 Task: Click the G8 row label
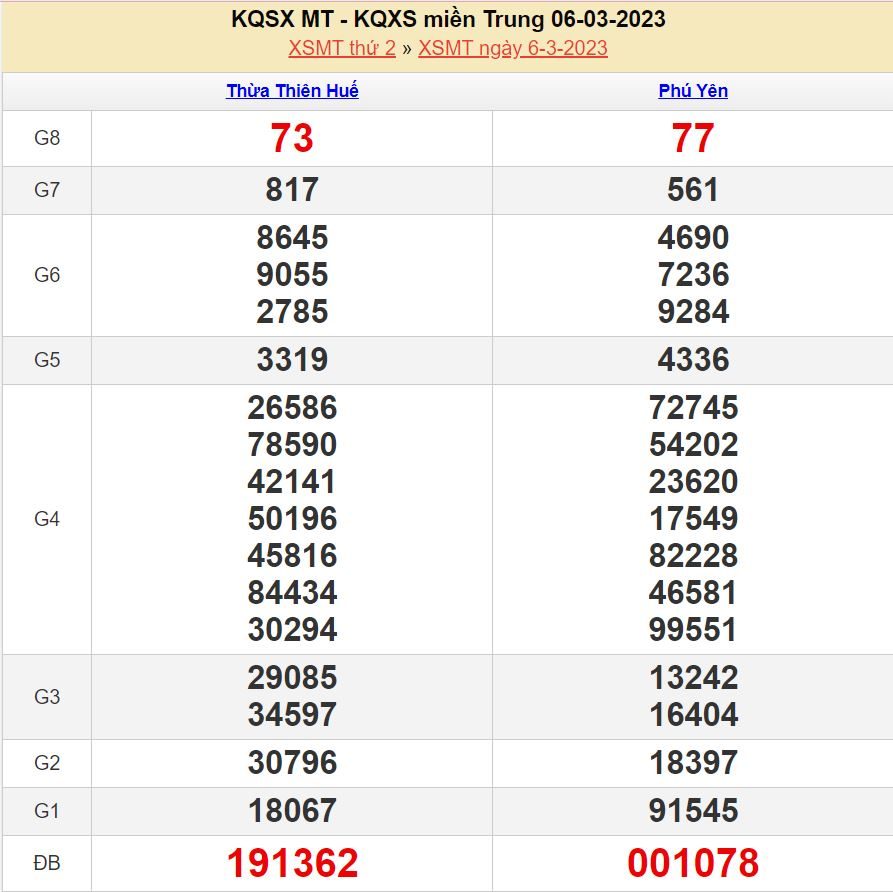(x=47, y=138)
